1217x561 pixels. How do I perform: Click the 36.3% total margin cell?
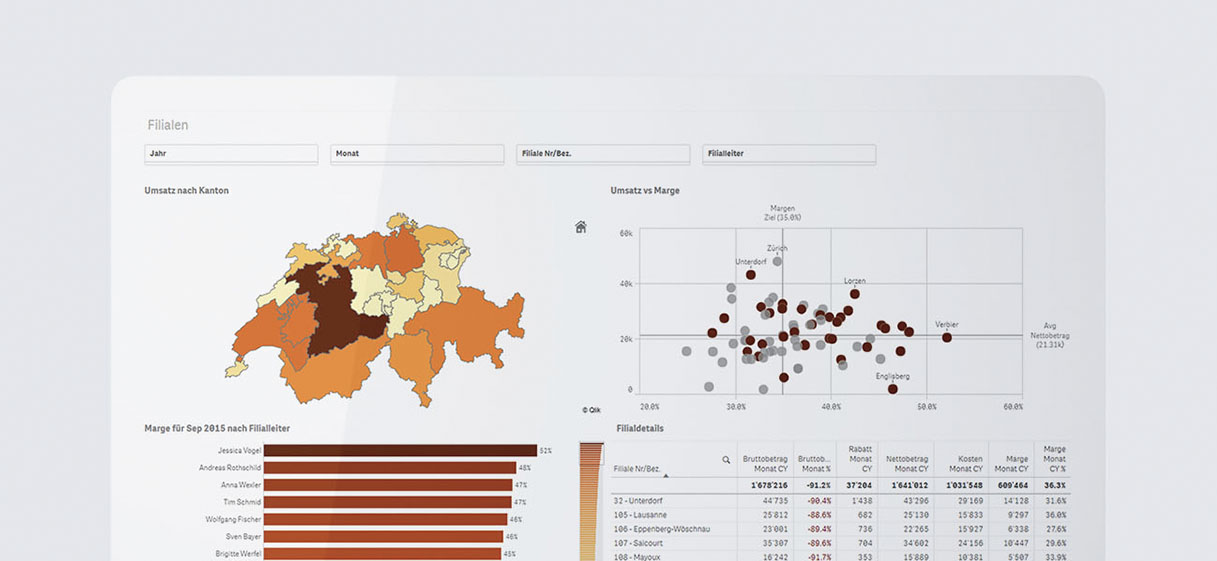pos(1055,485)
